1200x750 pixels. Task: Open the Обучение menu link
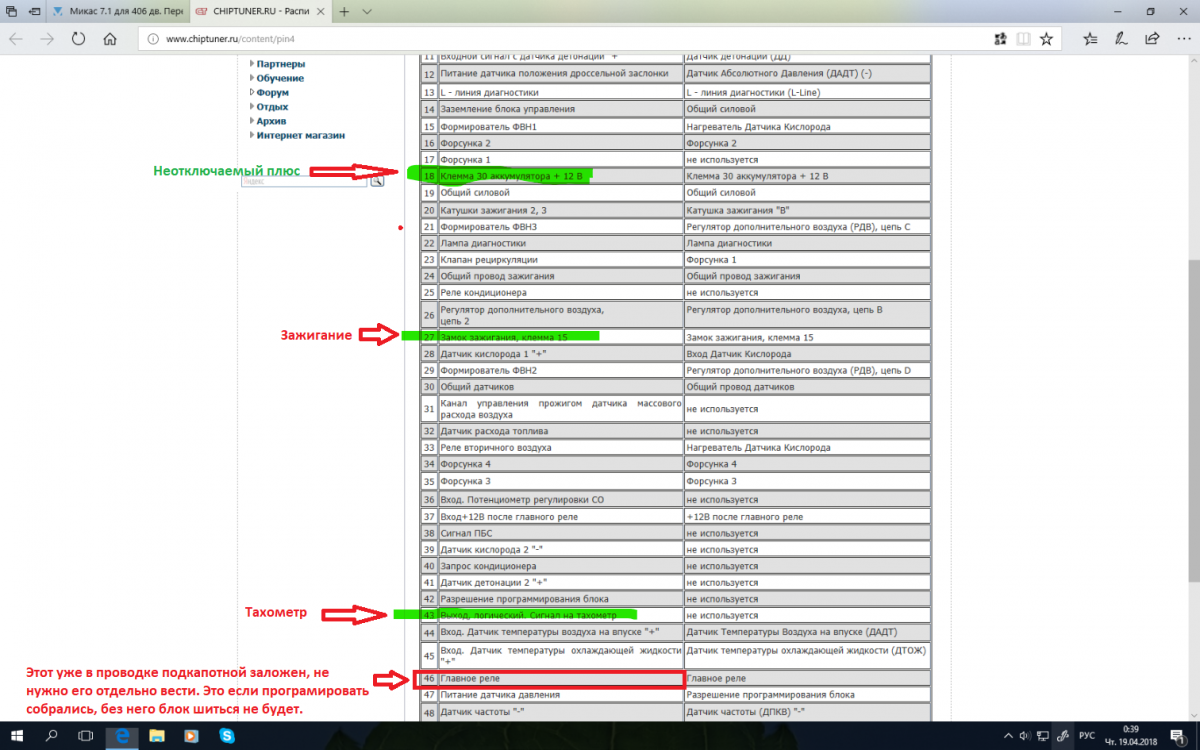[x=280, y=78]
